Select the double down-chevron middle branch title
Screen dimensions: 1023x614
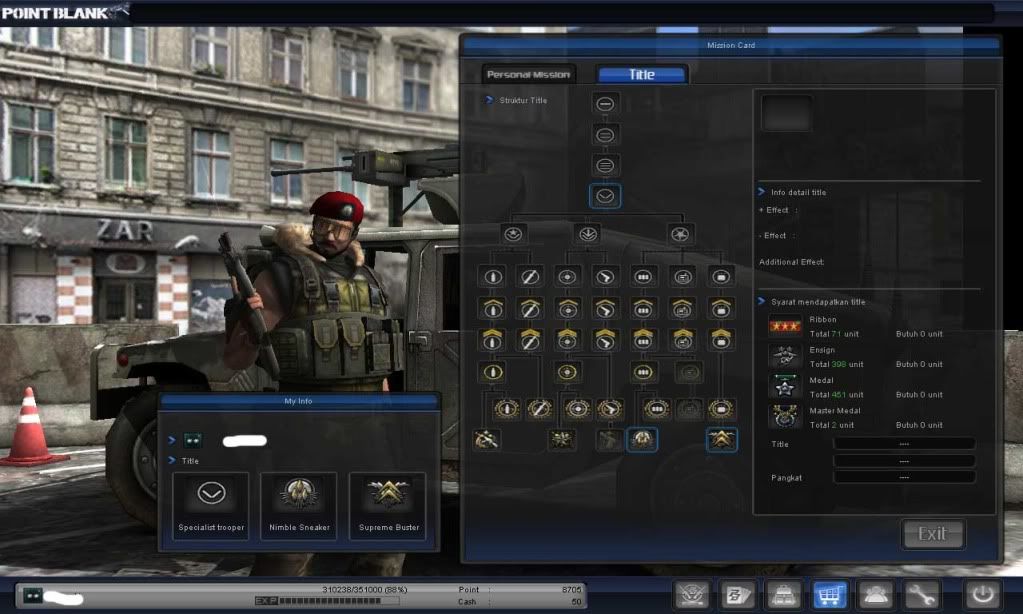pos(588,234)
